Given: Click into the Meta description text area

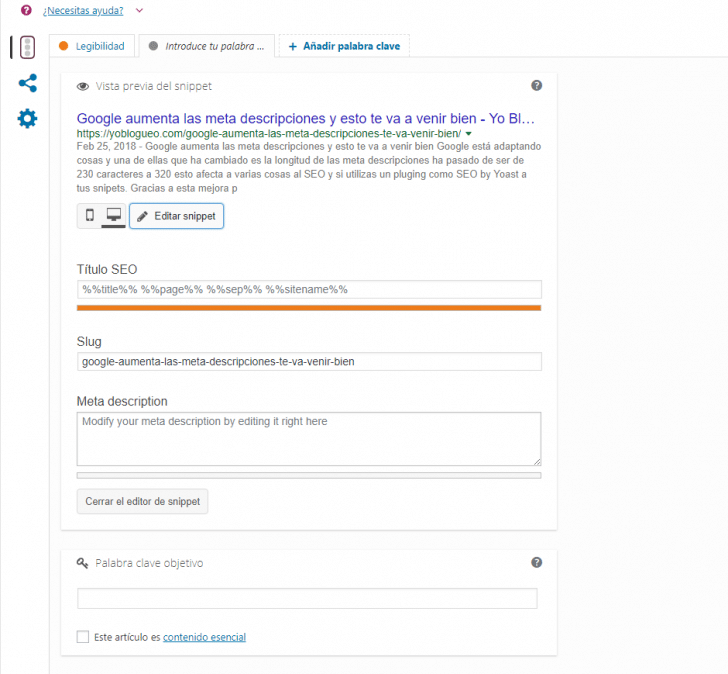Looking at the screenshot, I should click(309, 438).
